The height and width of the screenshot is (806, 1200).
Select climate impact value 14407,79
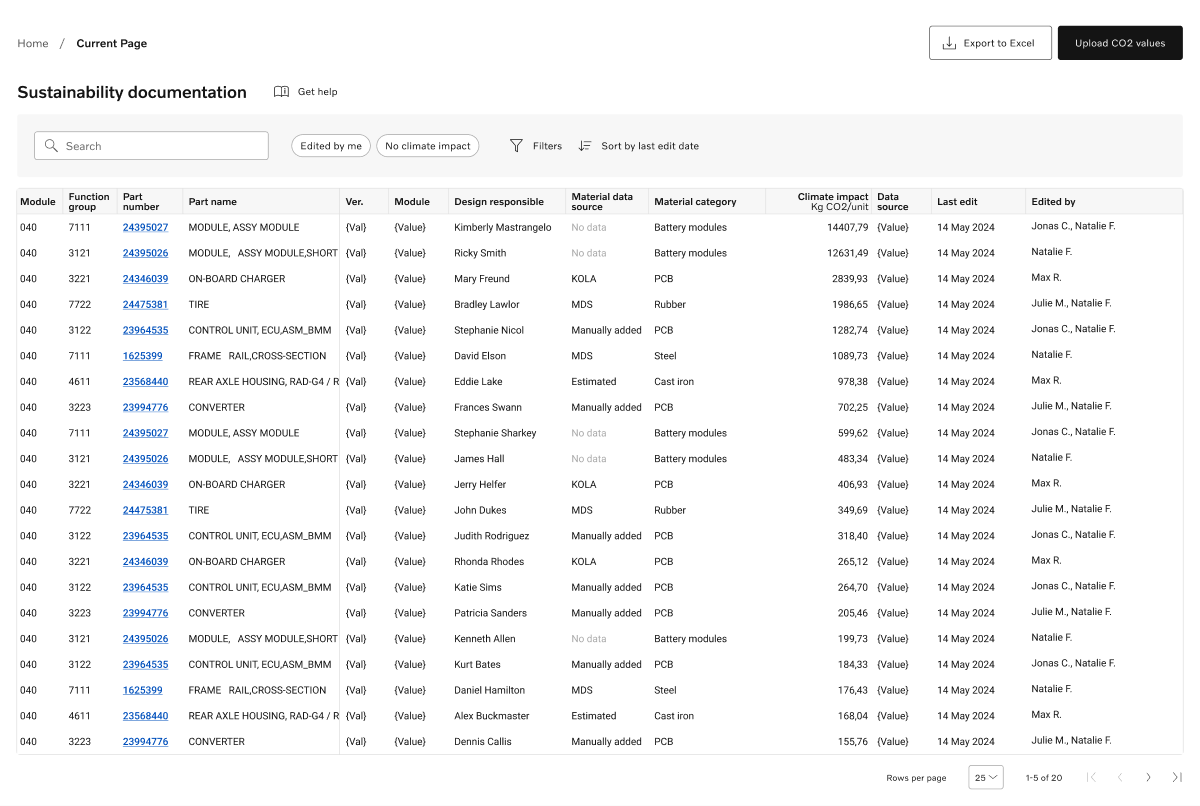[847, 227]
